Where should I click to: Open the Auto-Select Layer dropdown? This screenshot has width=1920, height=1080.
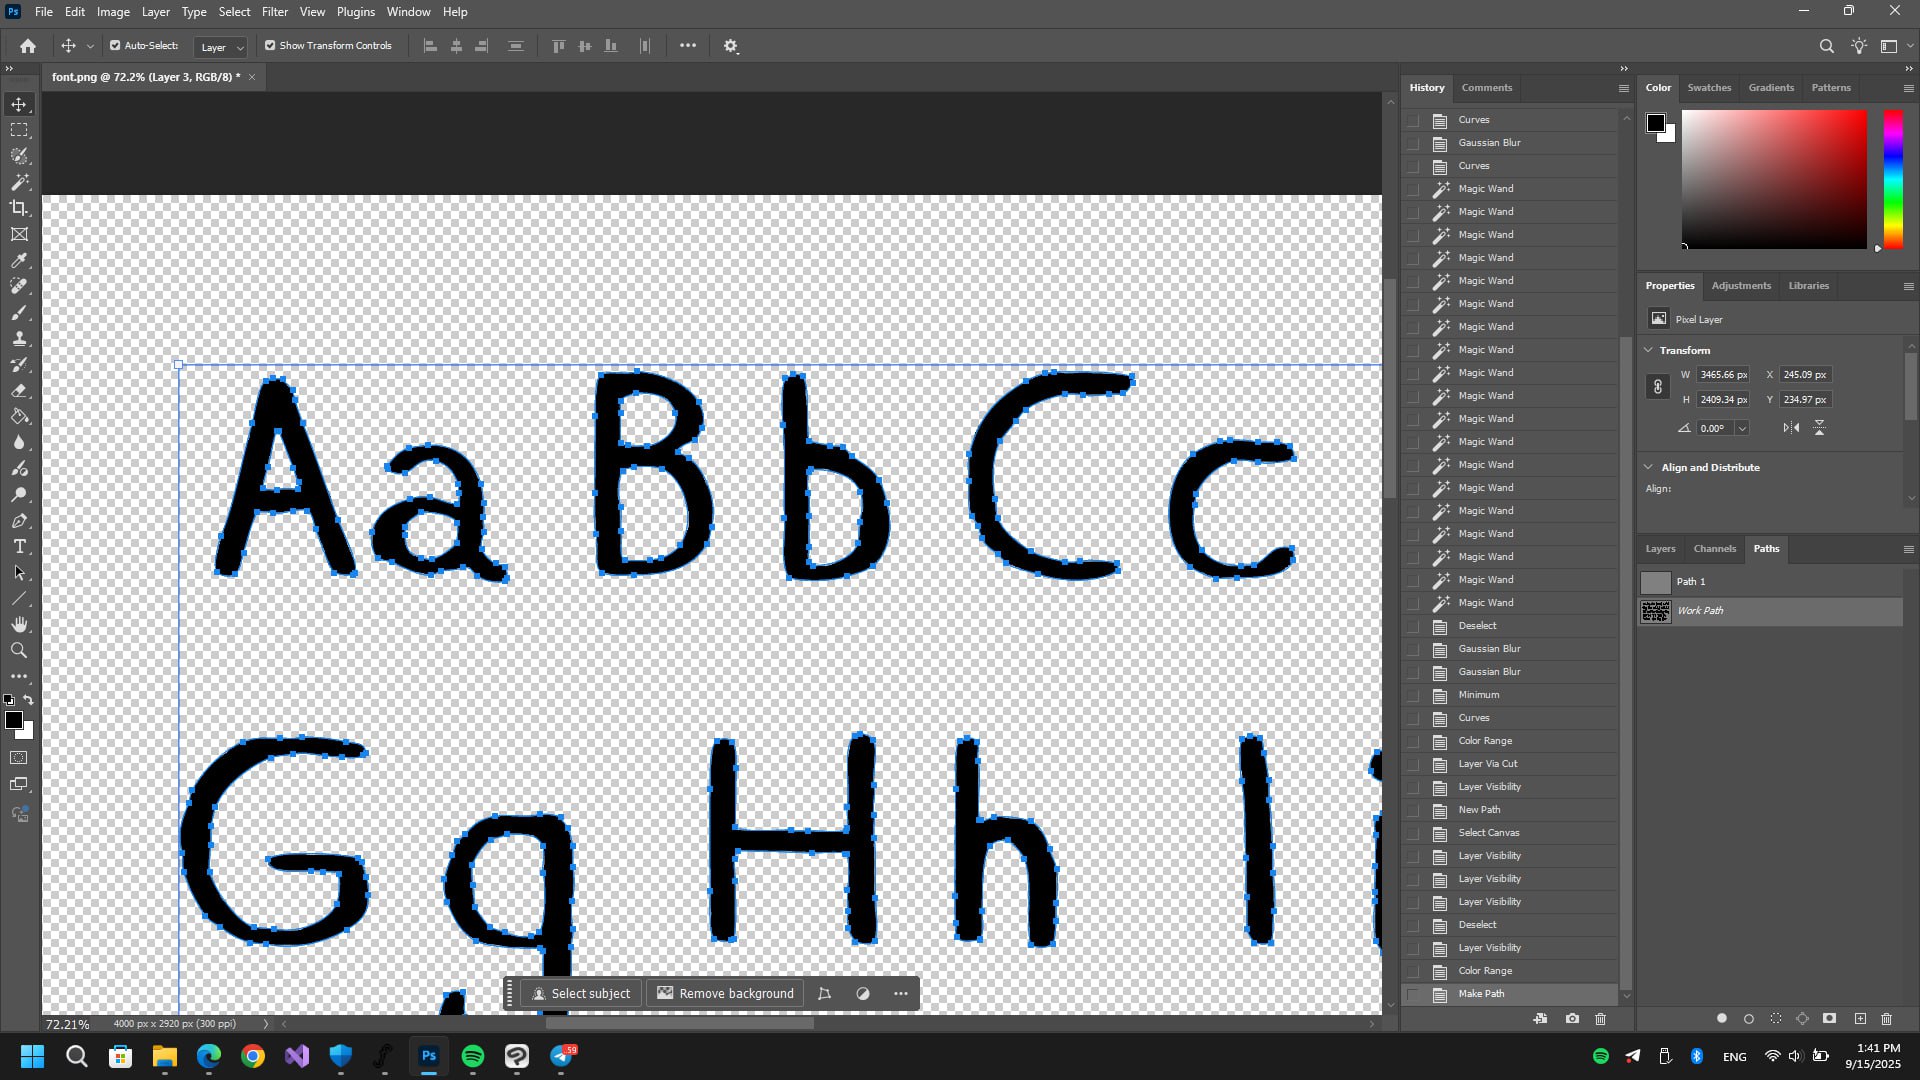220,47
